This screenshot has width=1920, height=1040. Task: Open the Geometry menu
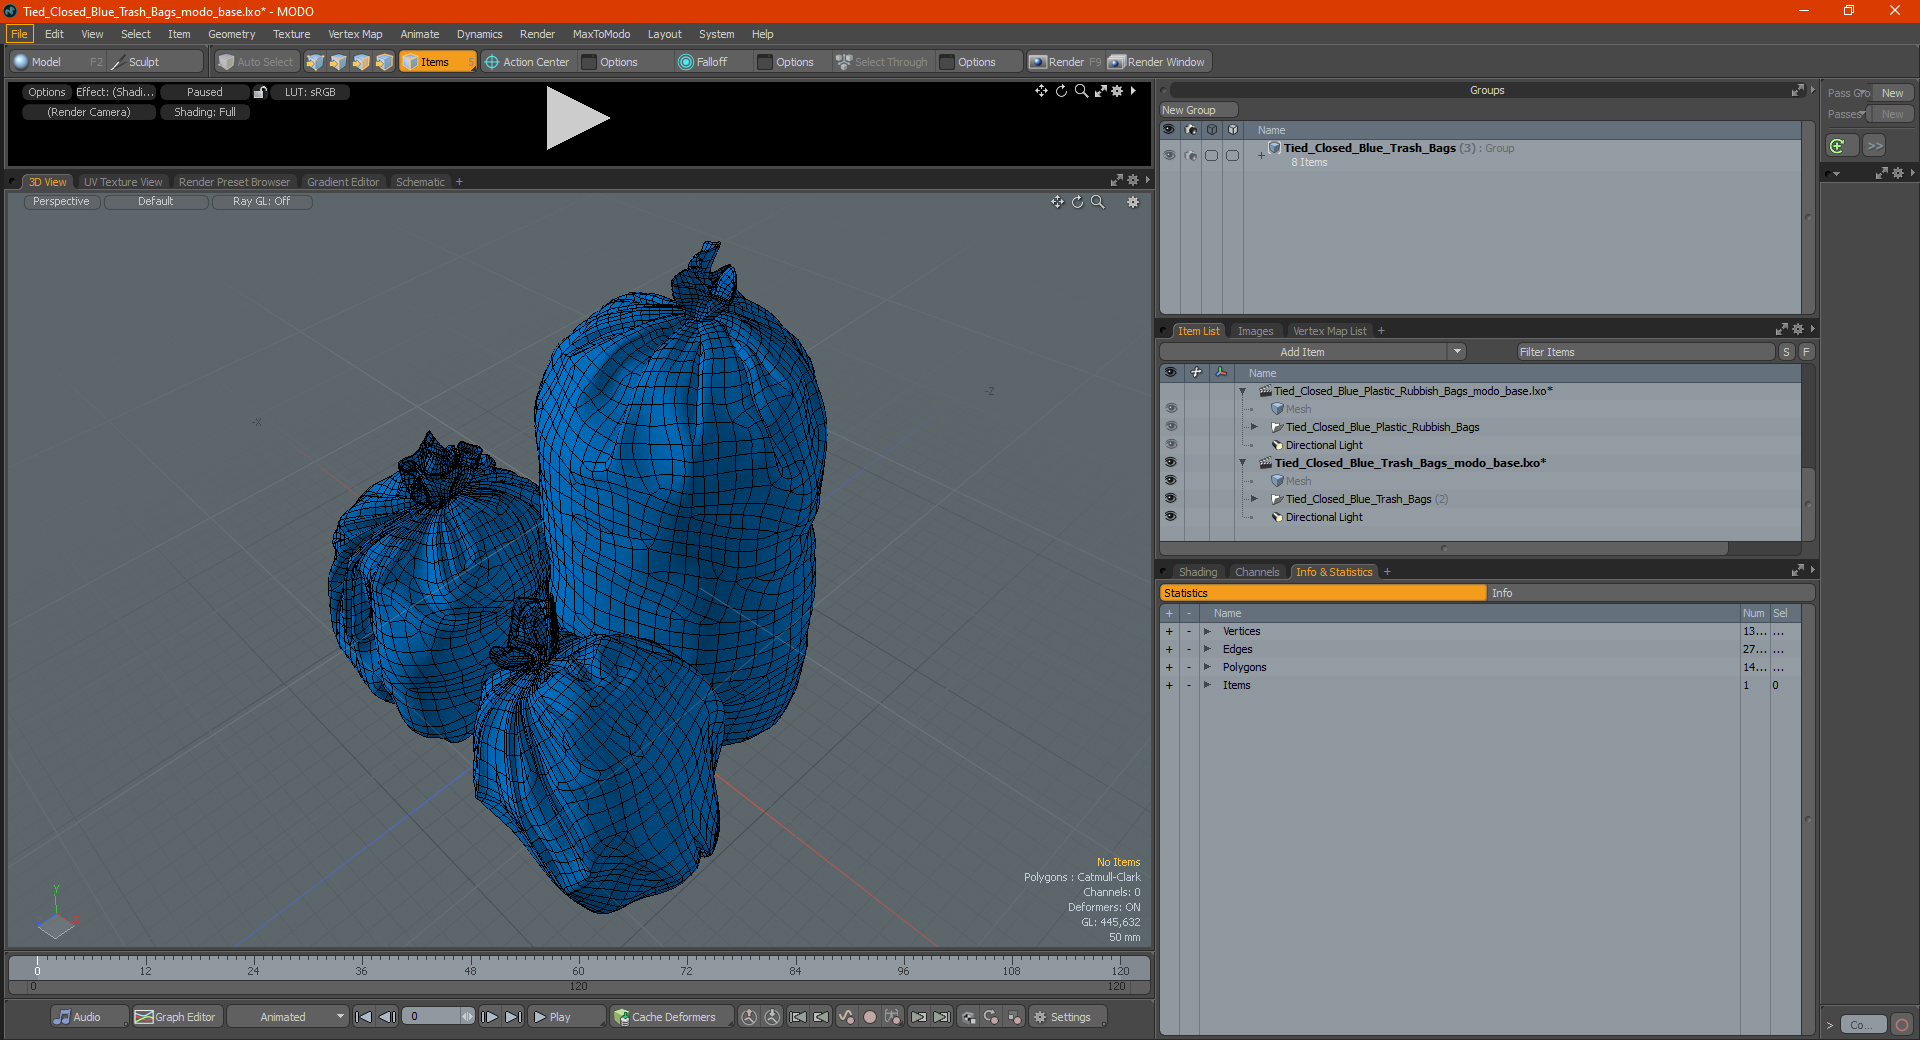point(231,34)
